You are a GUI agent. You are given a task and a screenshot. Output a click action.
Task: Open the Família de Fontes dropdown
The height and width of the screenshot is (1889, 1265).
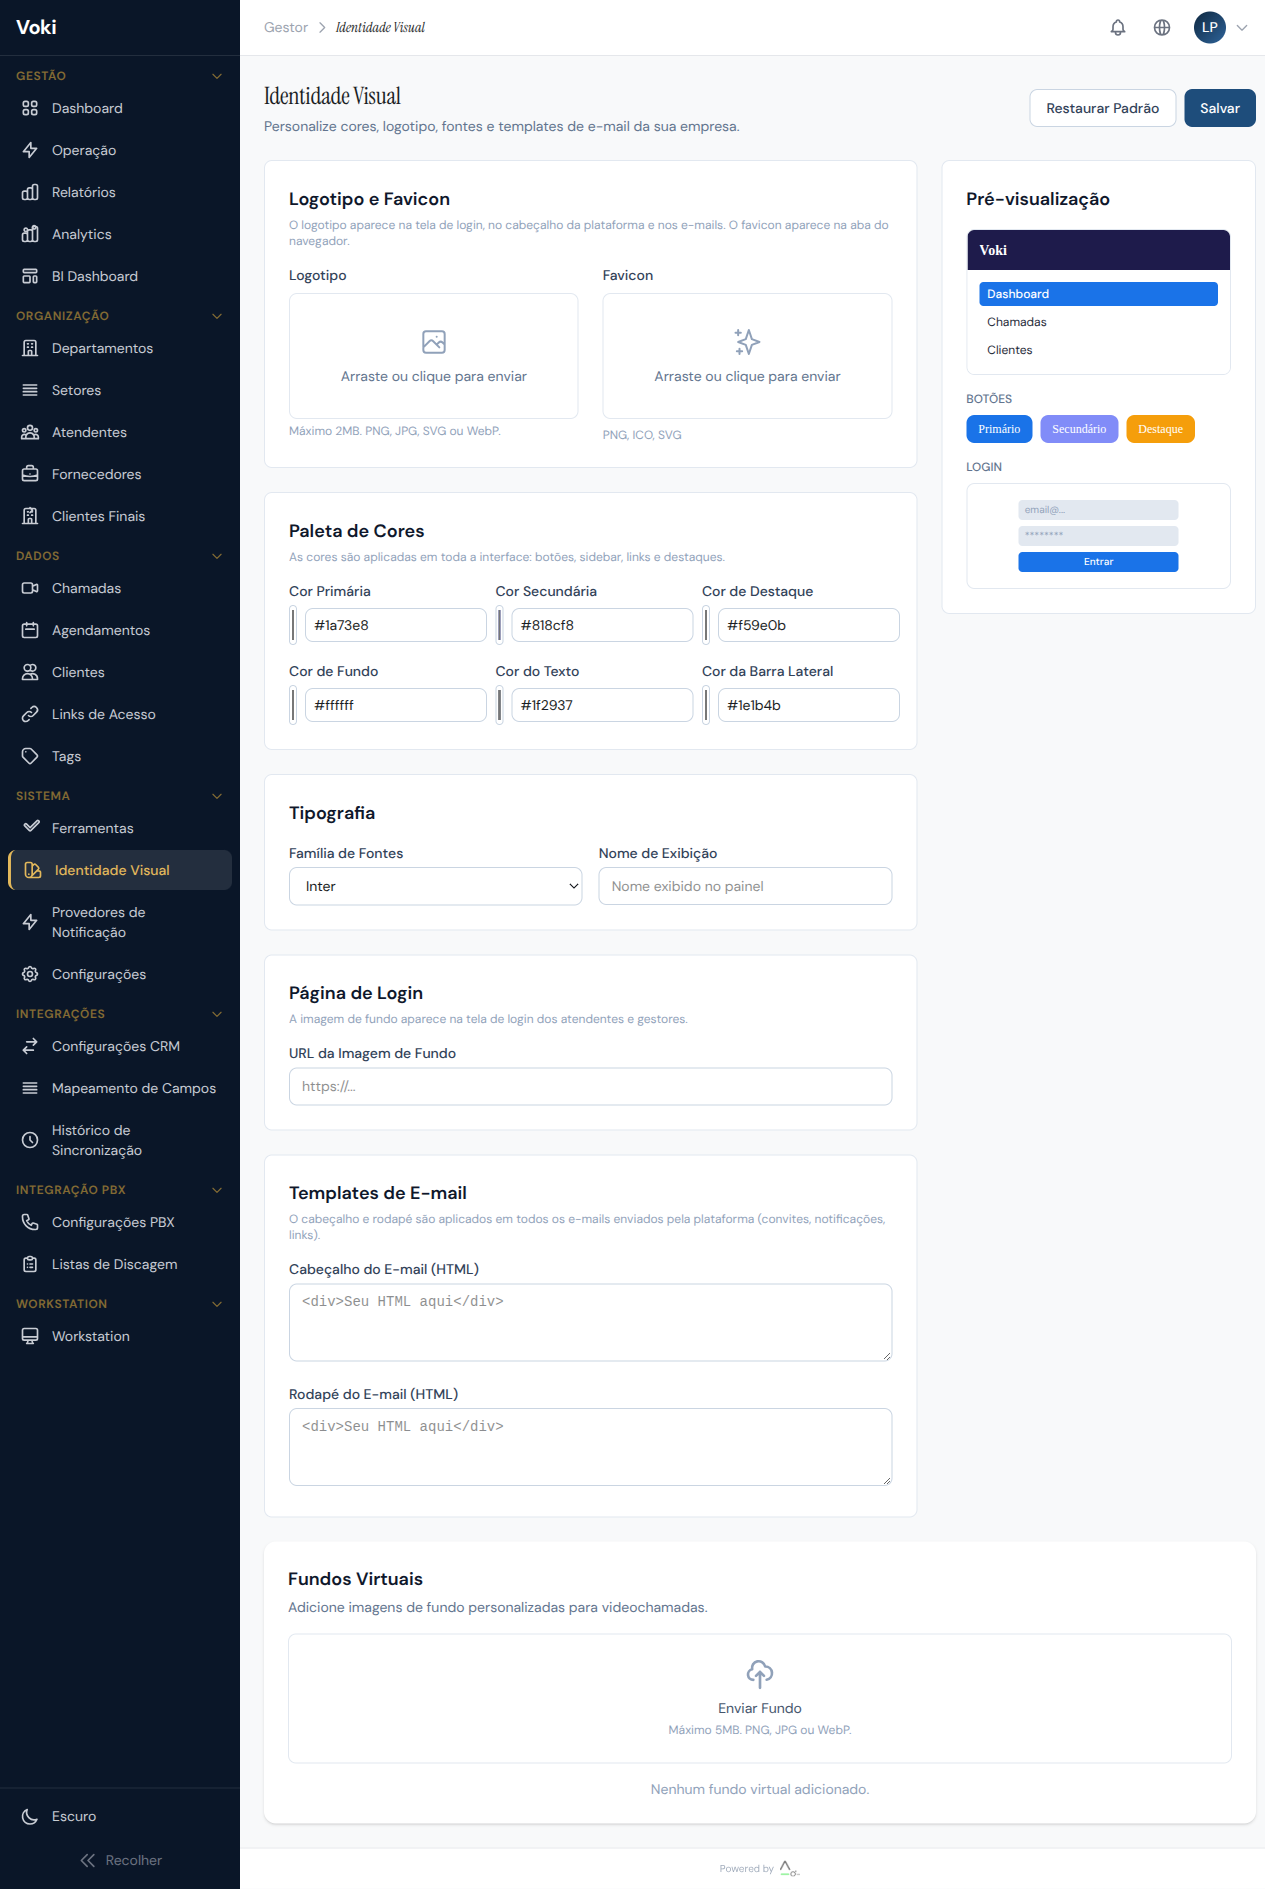[x=435, y=886]
